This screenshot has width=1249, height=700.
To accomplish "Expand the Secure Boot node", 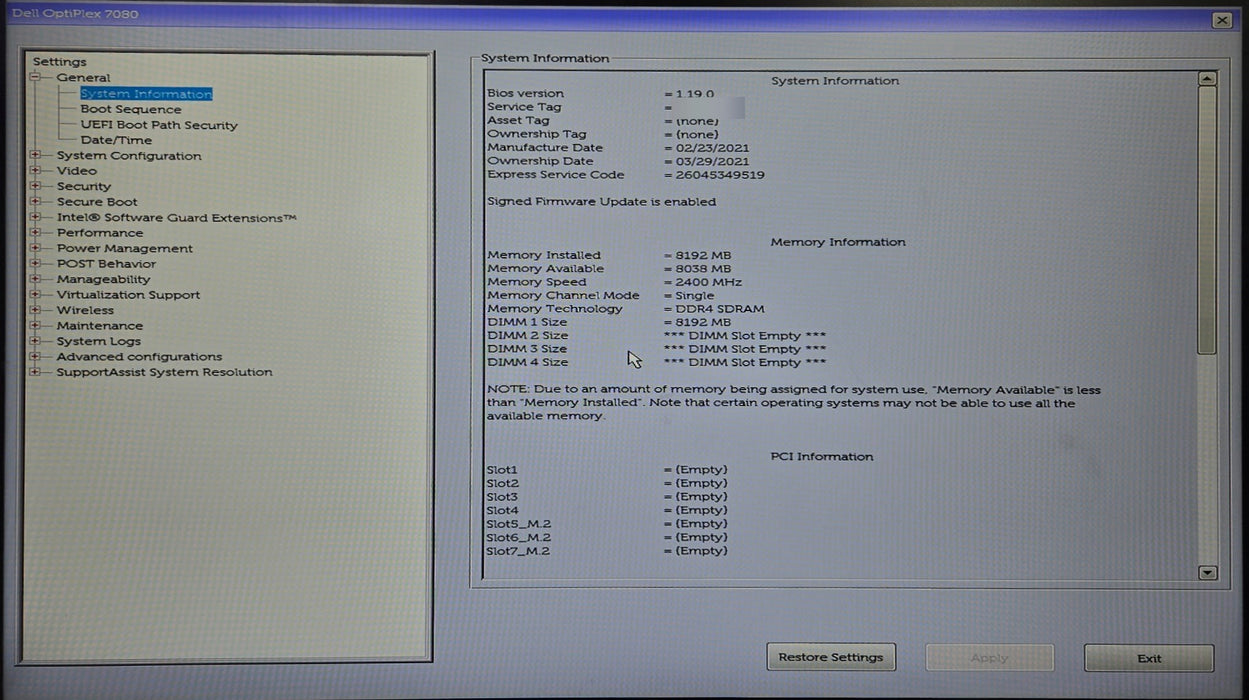I will (36, 202).
